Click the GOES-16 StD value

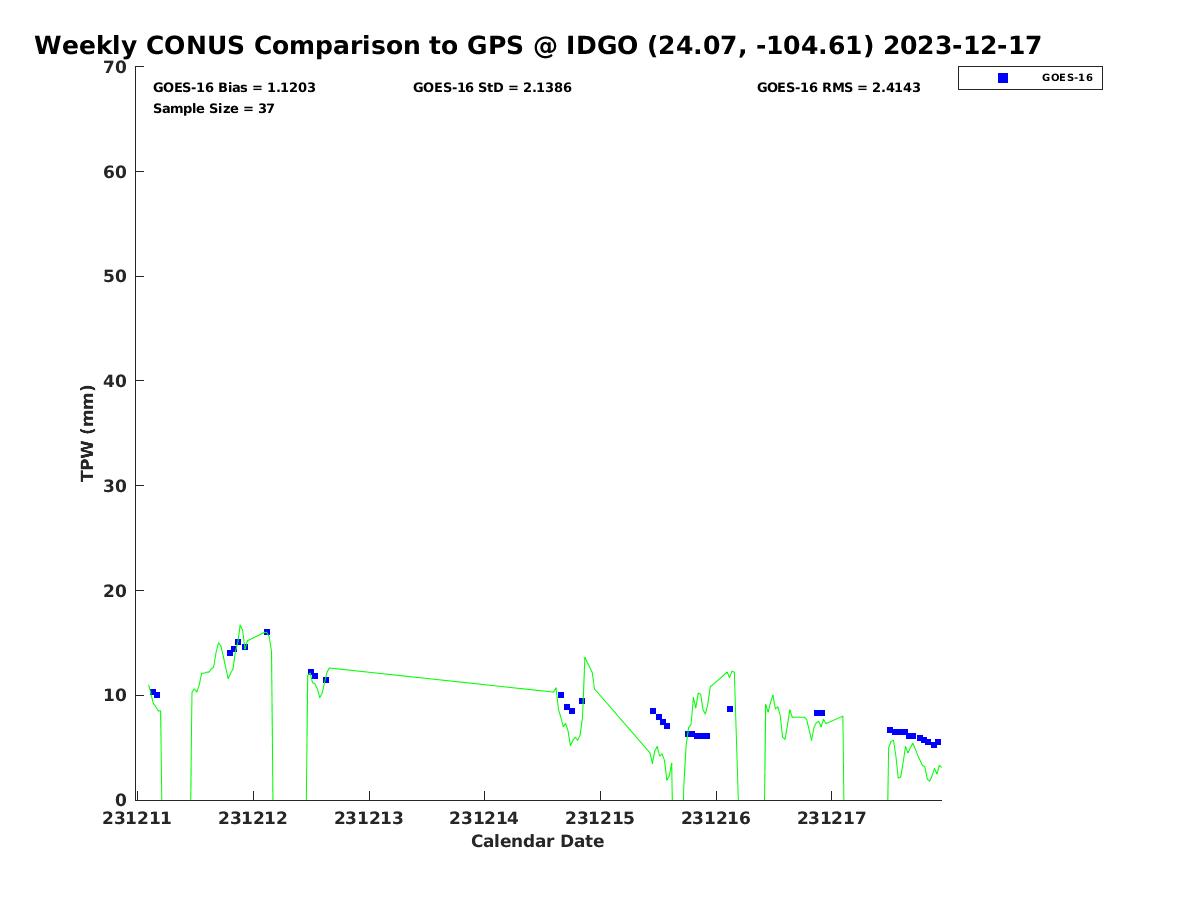[492, 88]
